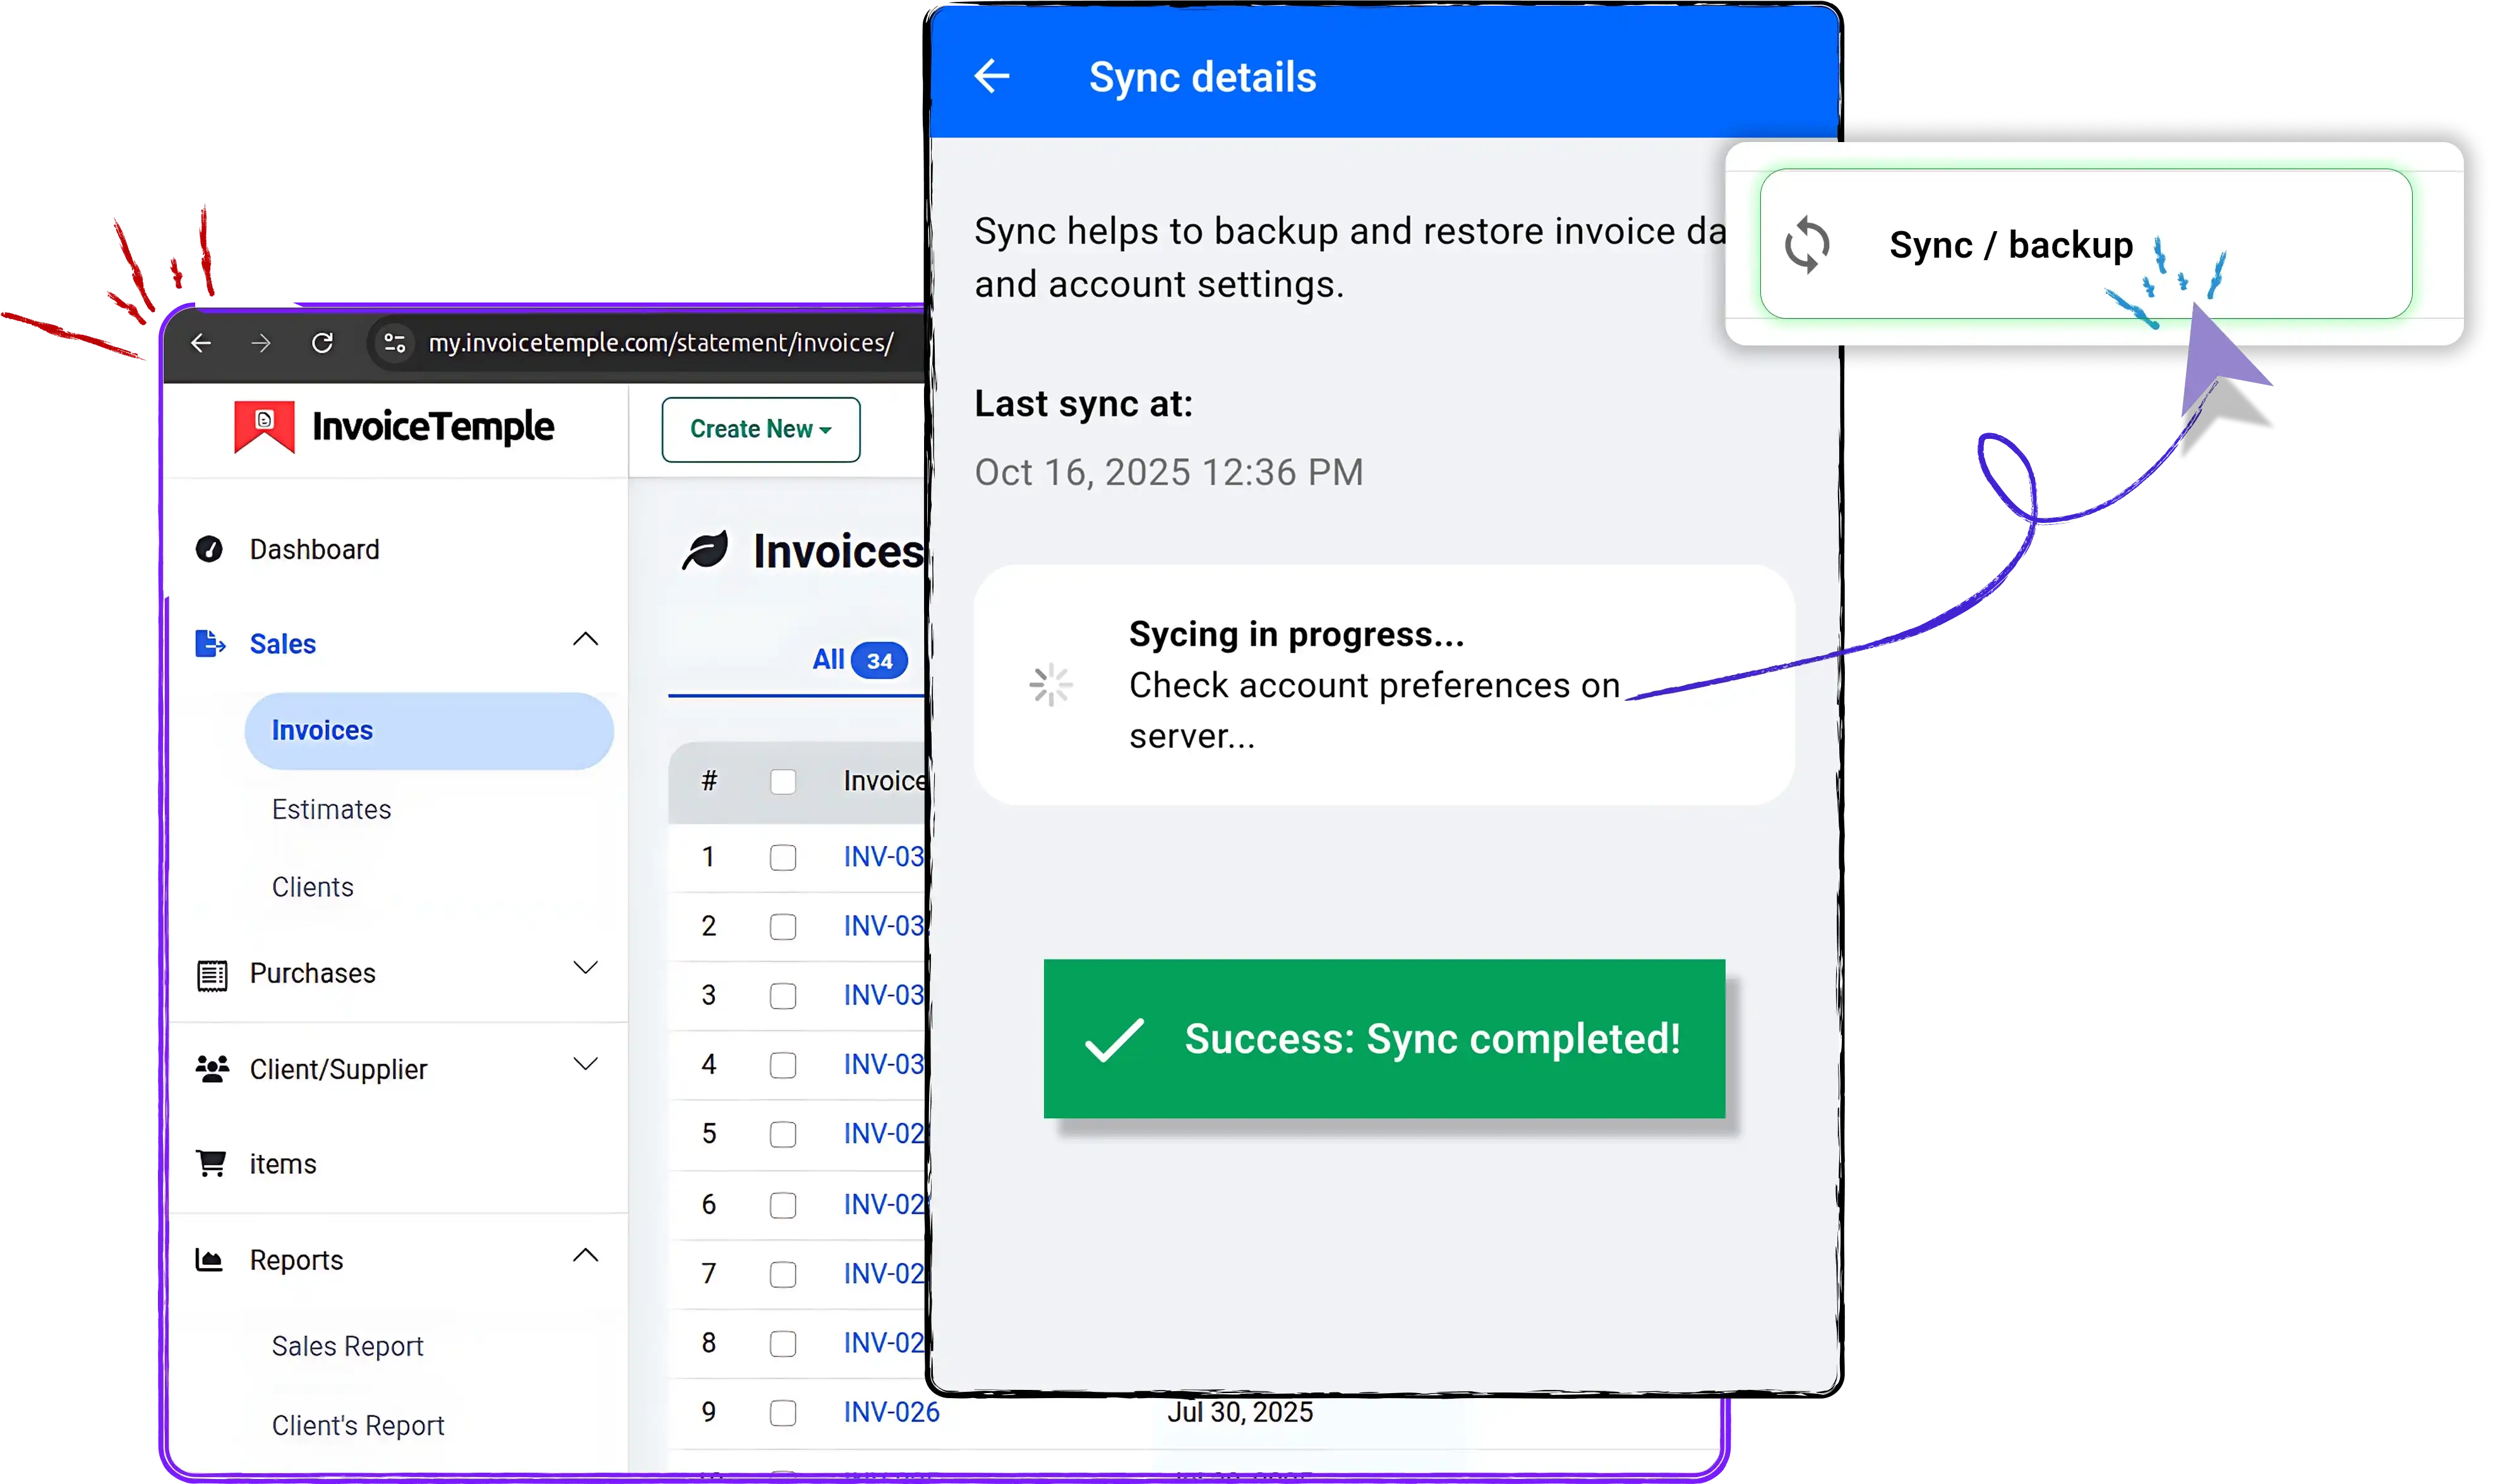The image size is (2493, 1484).
Task: Click the back arrow in Sync details
Action: coord(992,76)
